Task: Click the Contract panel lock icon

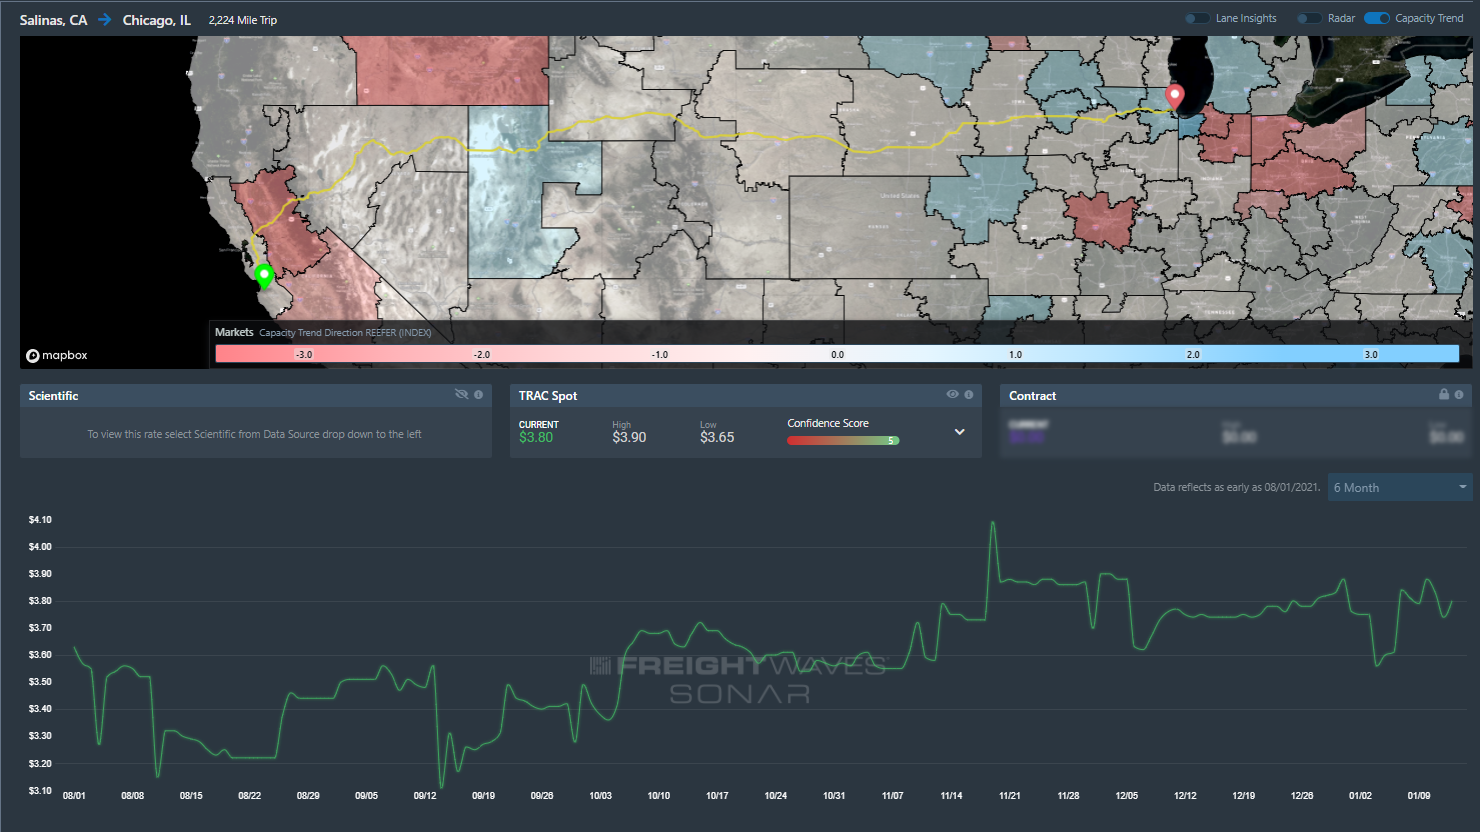Action: [x=1443, y=395]
